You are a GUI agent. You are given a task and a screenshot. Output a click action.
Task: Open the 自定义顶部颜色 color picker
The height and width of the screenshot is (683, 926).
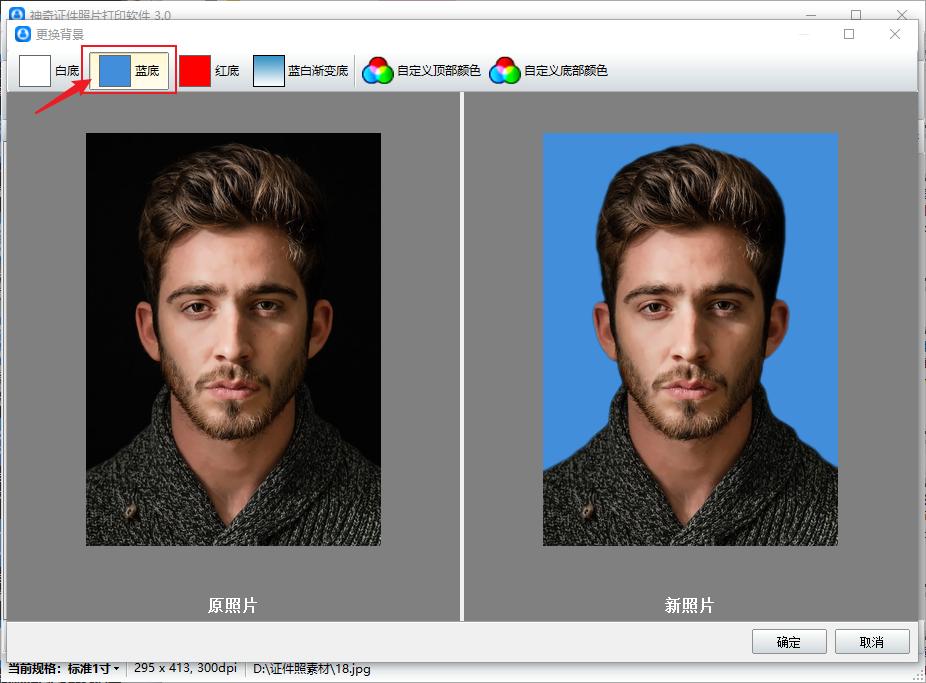[421, 71]
